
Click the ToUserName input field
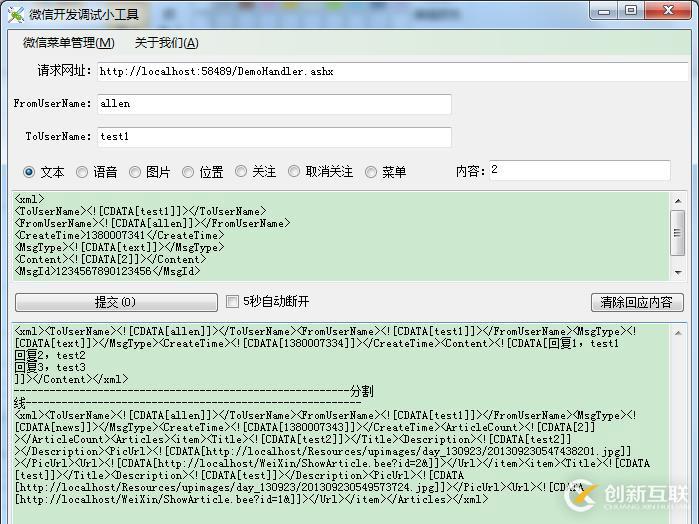click(274, 137)
